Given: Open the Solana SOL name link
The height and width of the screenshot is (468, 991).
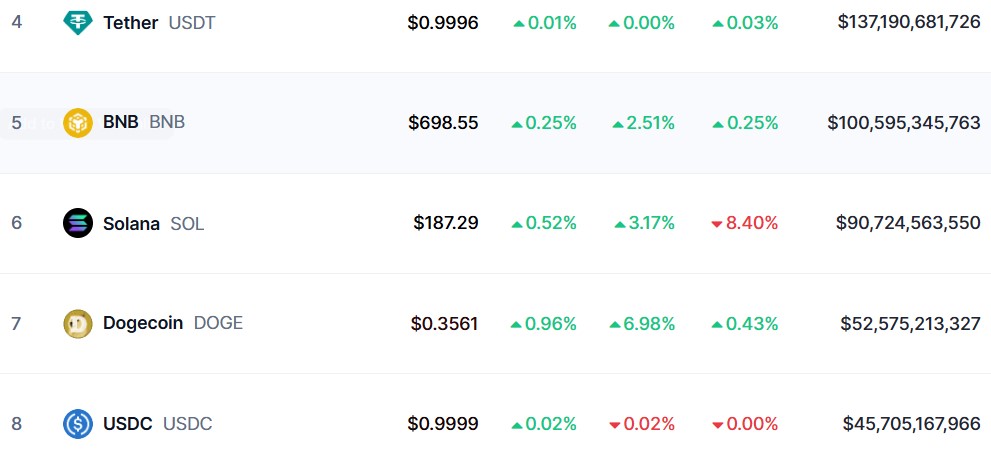Looking at the screenshot, I should pyautogui.click(x=131, y=223).
